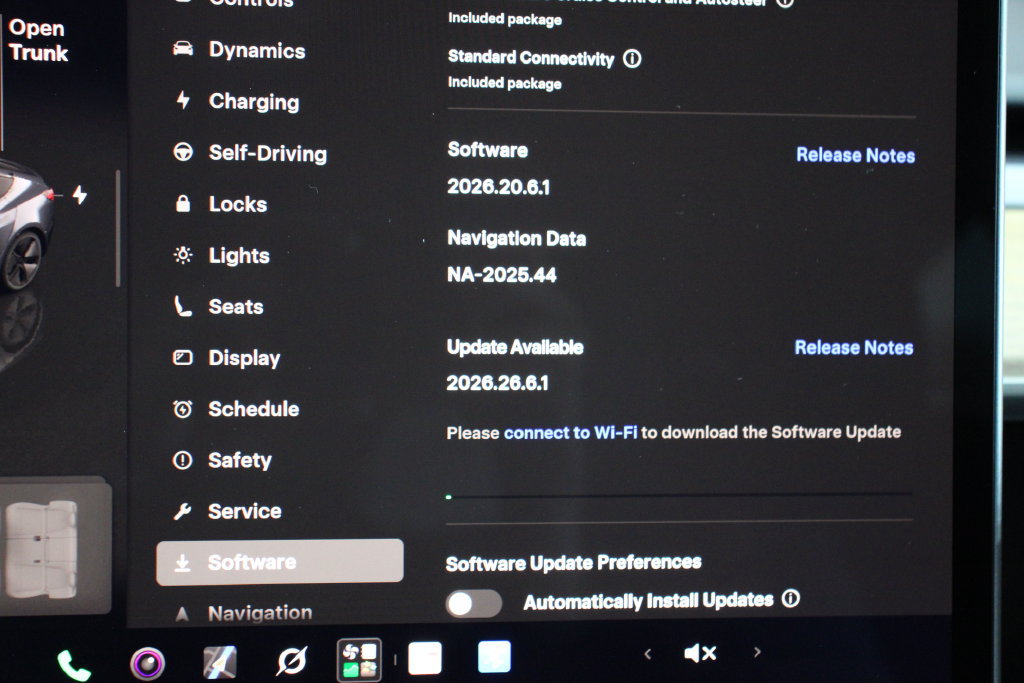Open Release Notes for available update

point(854,347)
